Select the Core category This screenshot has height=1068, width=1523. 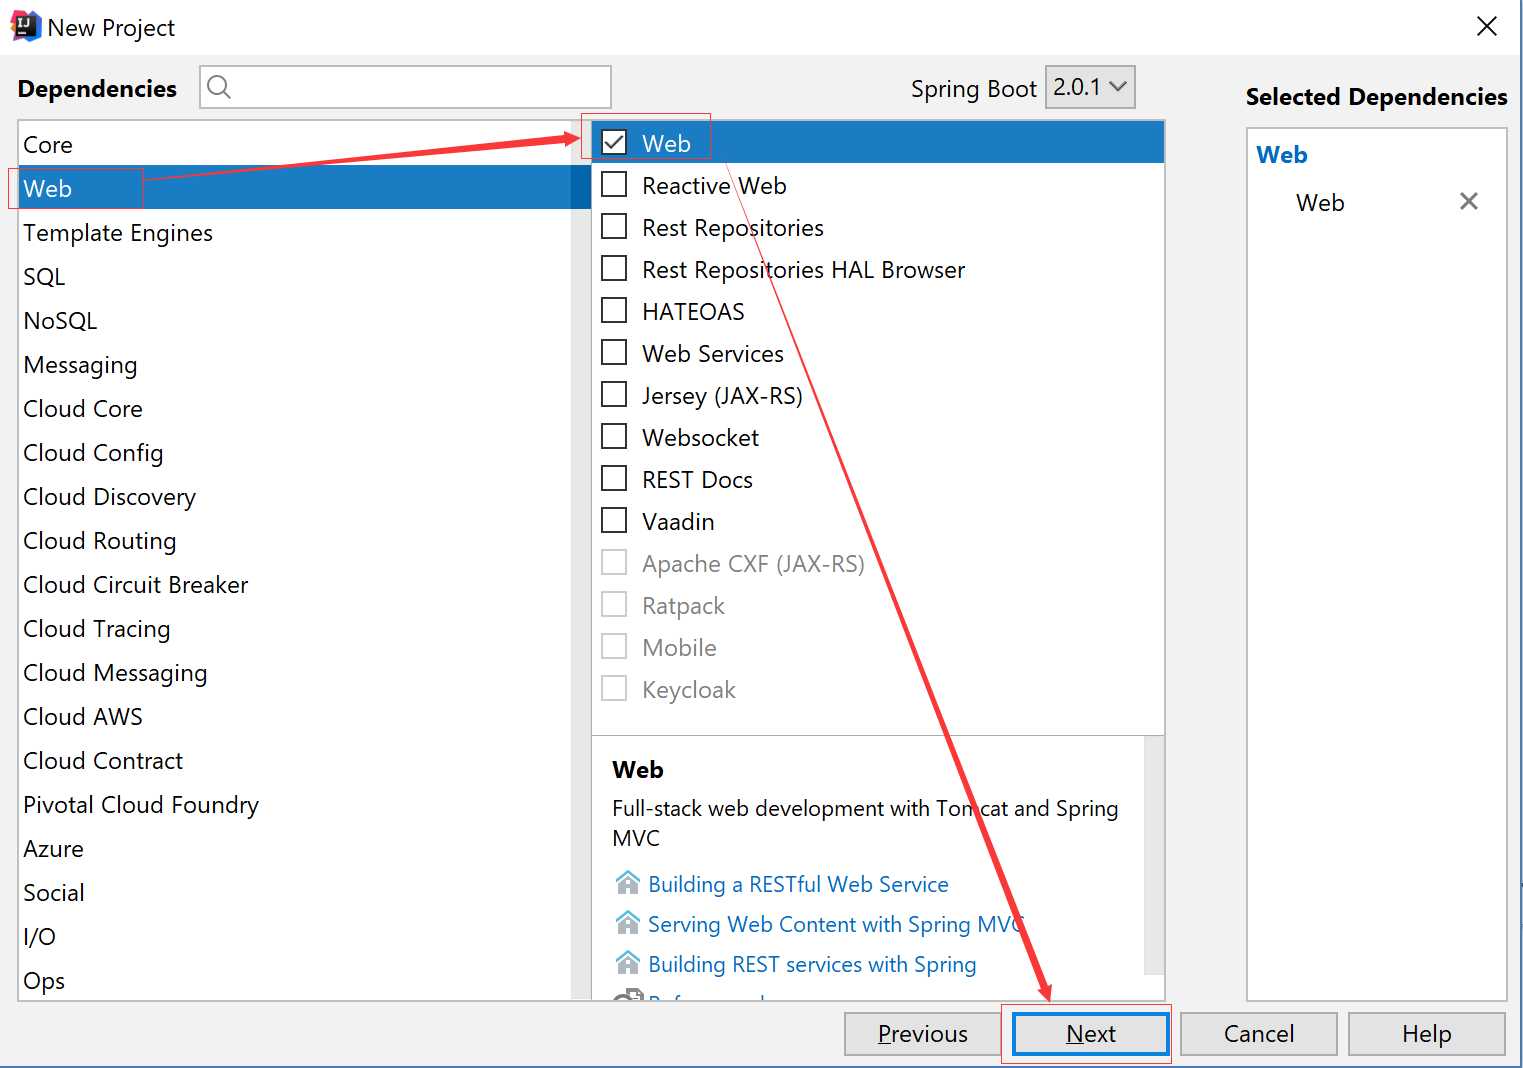coord(295,145)
